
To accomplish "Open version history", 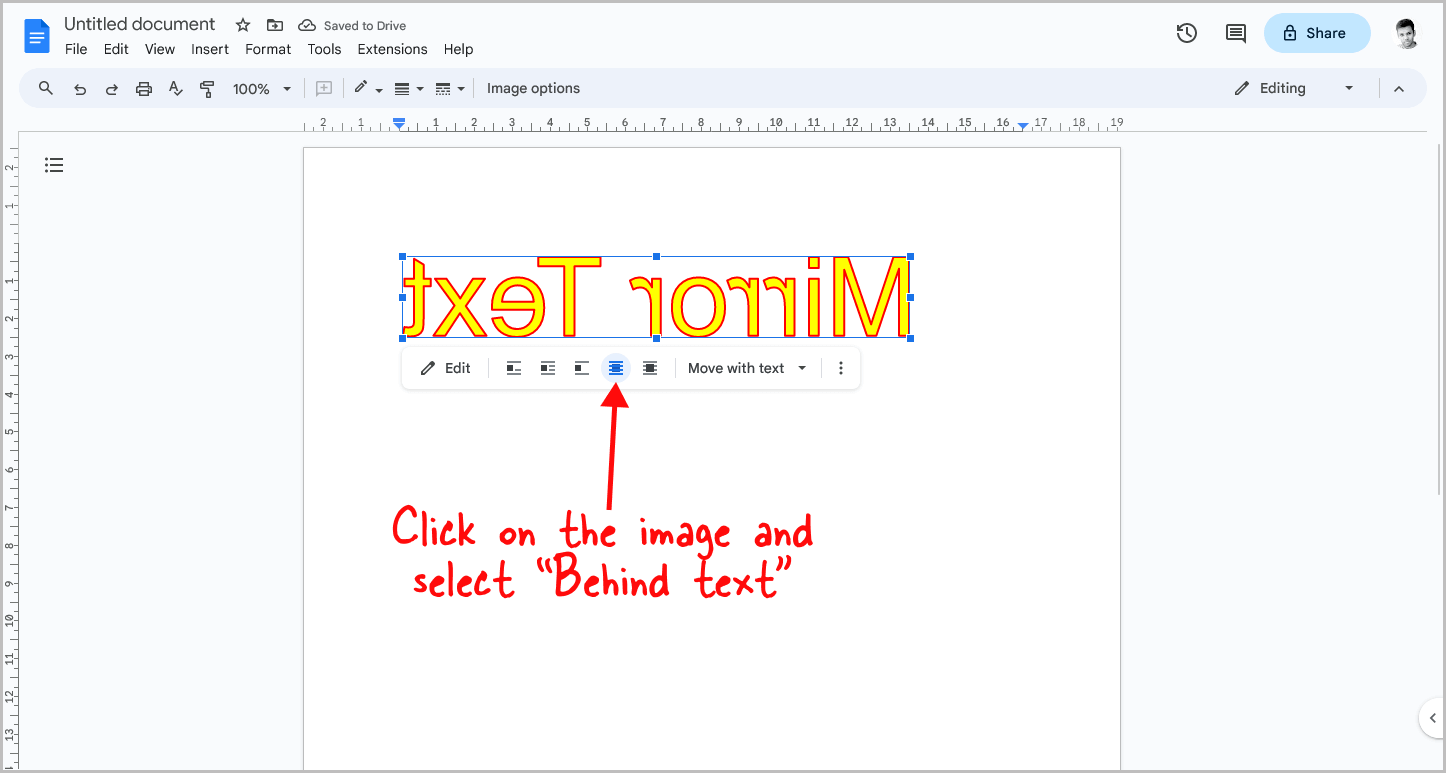I will (1186, 33).
